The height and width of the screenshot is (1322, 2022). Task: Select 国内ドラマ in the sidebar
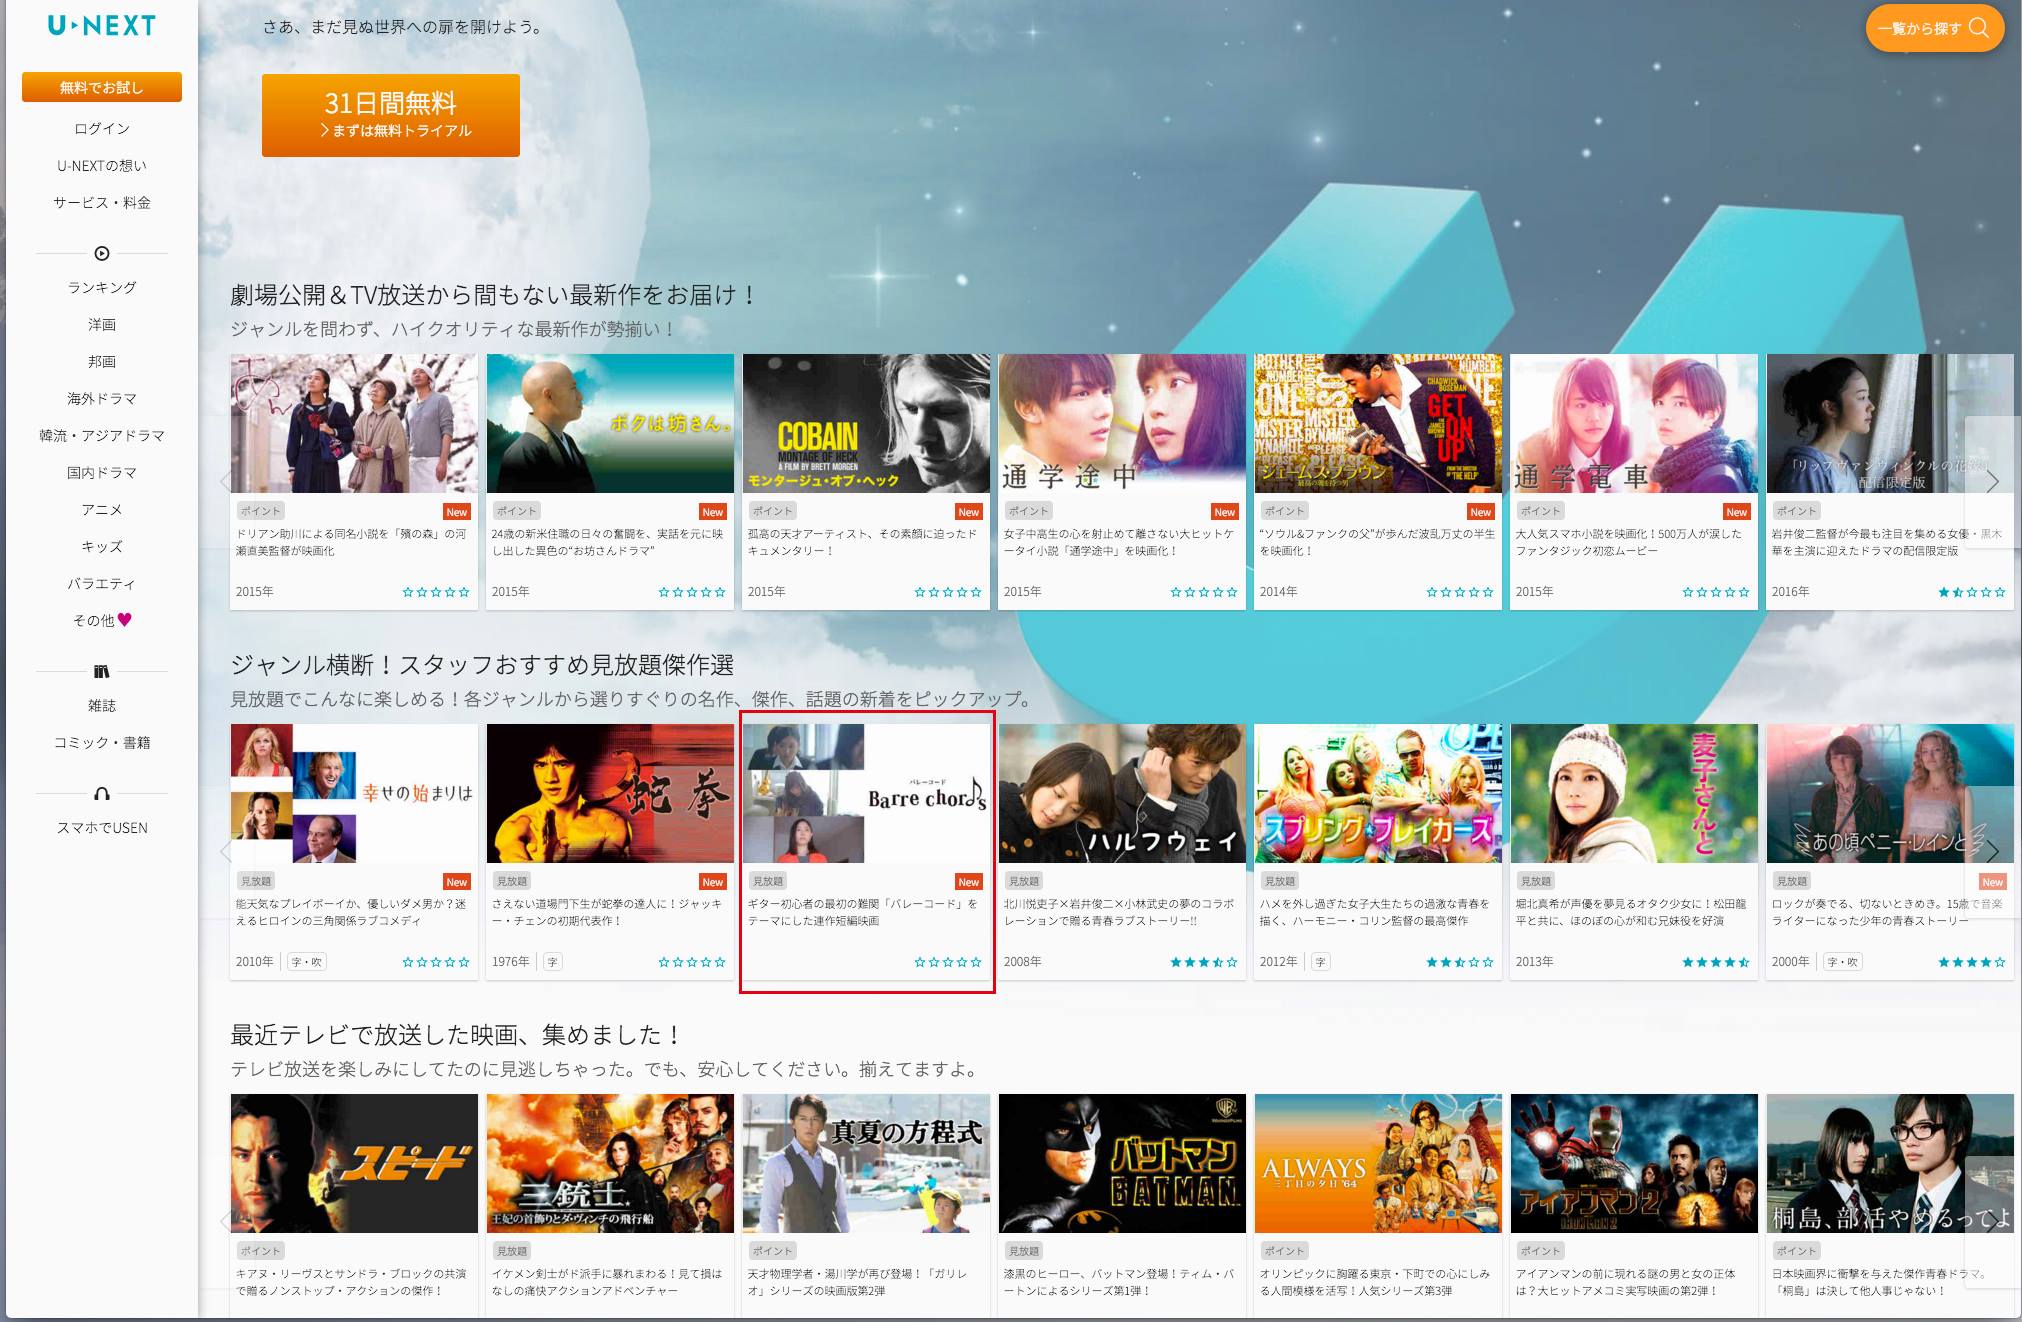point(102,473)
